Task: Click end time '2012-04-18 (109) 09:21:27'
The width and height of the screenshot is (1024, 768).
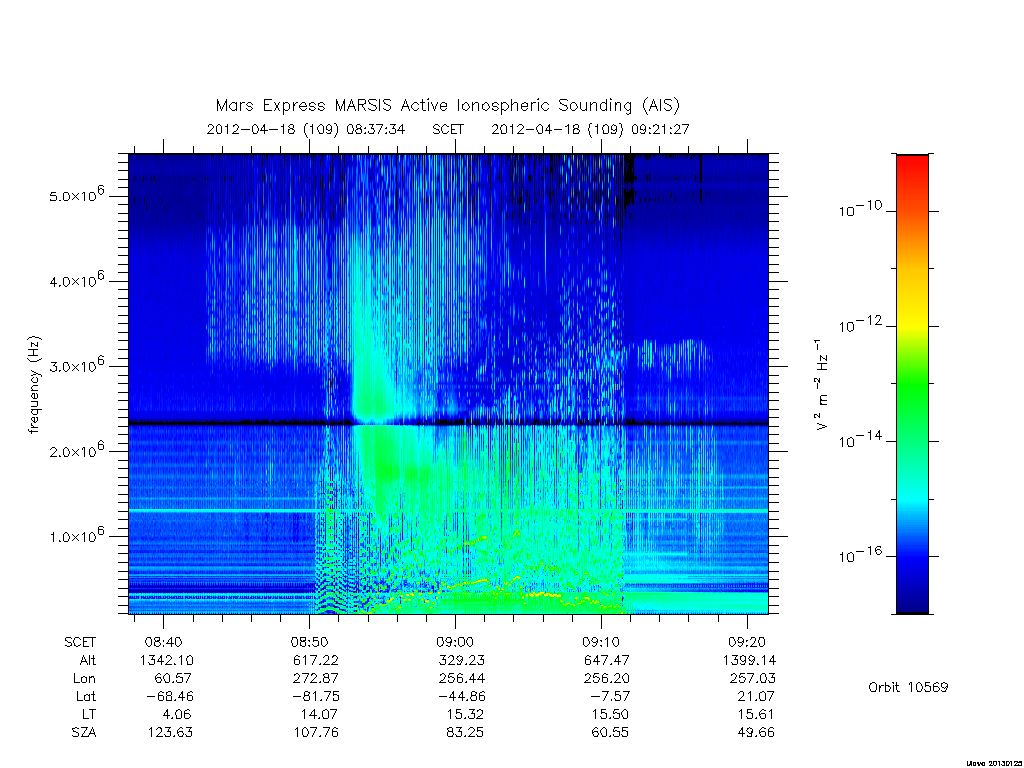Action: [x=590, y=129]
